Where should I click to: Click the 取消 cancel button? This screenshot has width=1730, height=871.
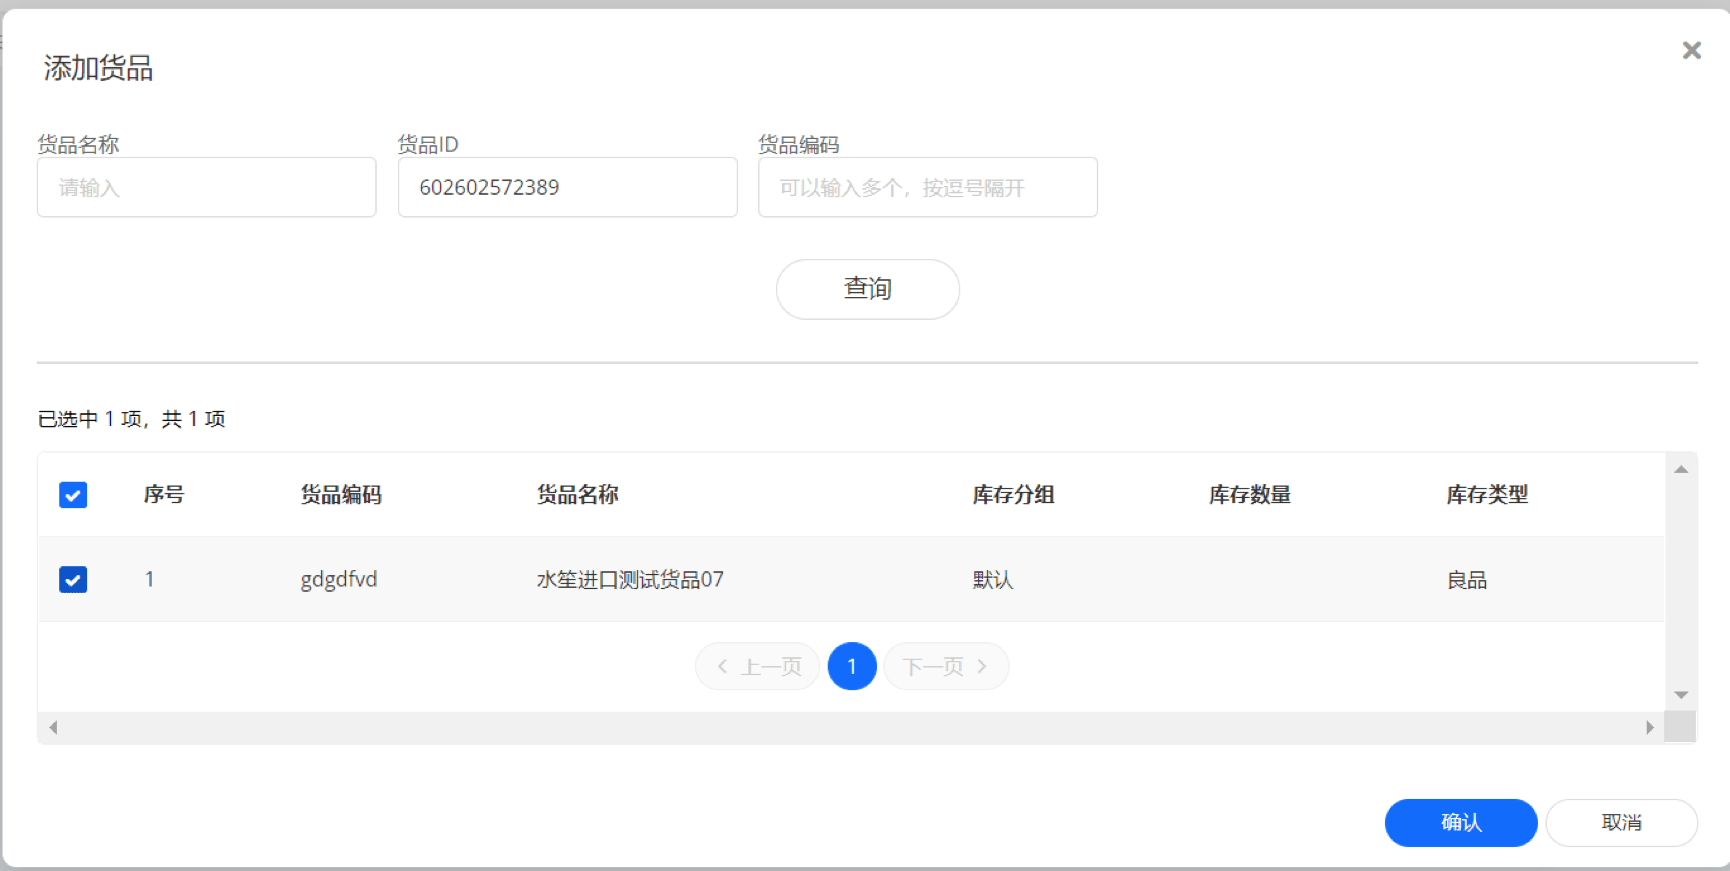click(x=1622, y=822)
